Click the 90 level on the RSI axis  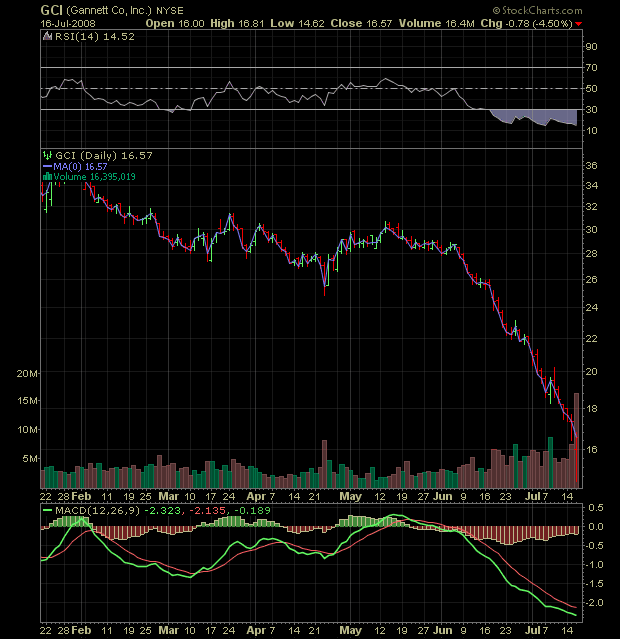591,46
